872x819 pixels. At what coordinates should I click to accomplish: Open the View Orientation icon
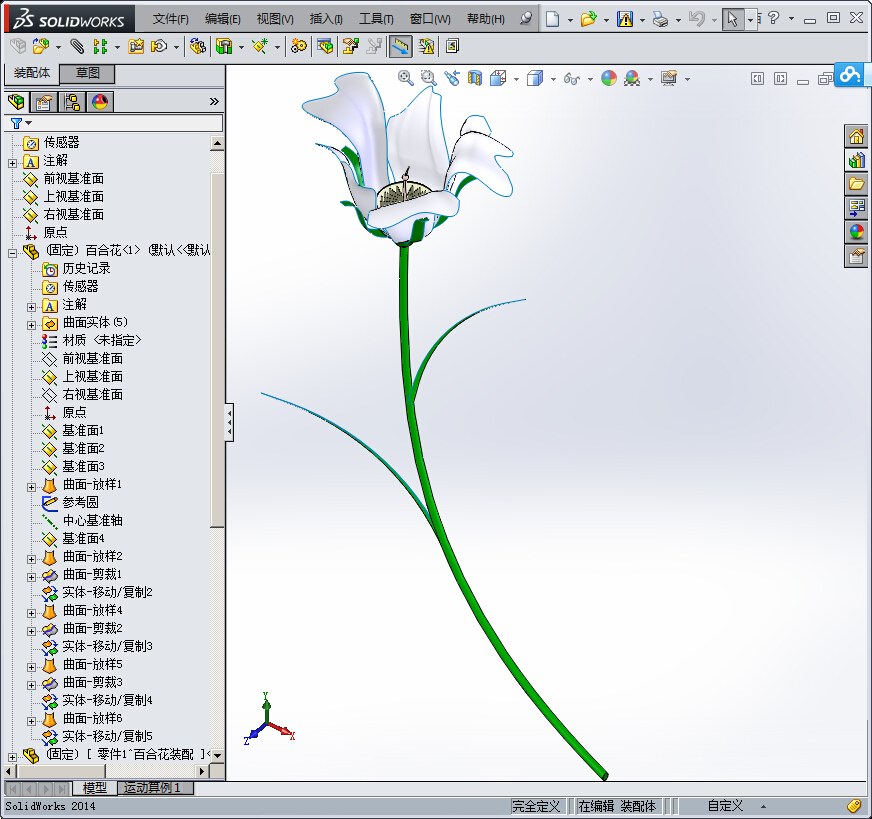tap(496, 78)
